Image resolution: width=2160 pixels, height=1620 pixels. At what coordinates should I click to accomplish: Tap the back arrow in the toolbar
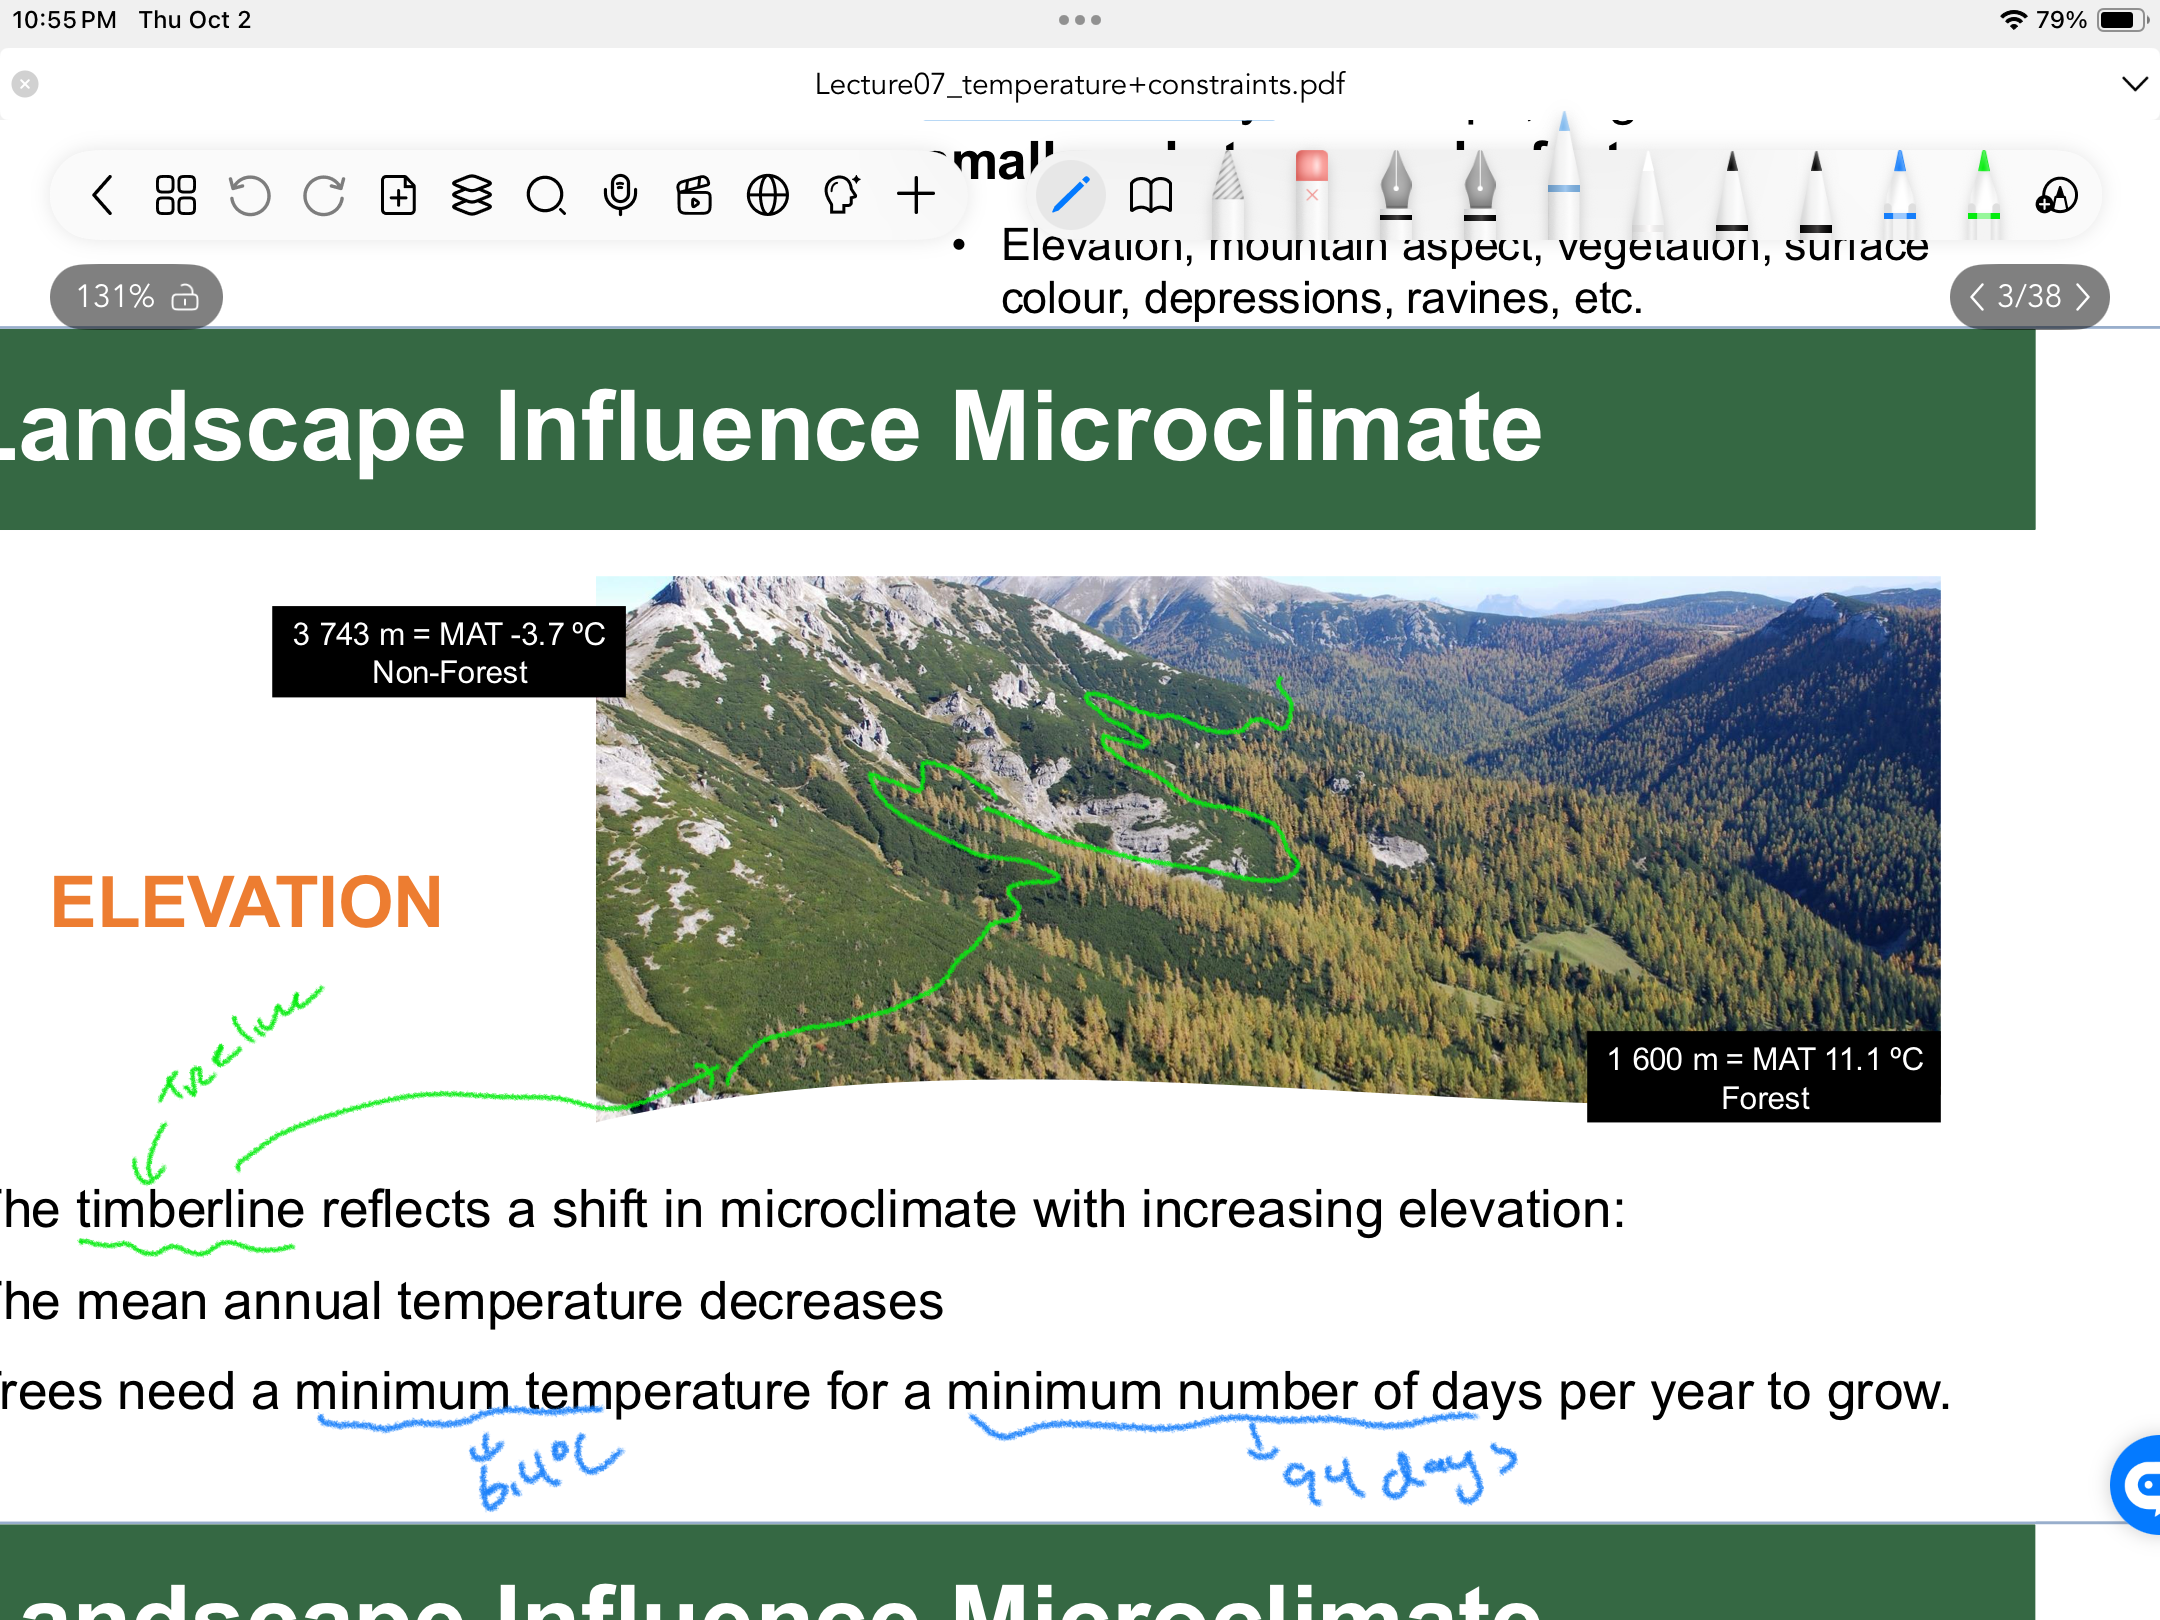click(103, 195)
